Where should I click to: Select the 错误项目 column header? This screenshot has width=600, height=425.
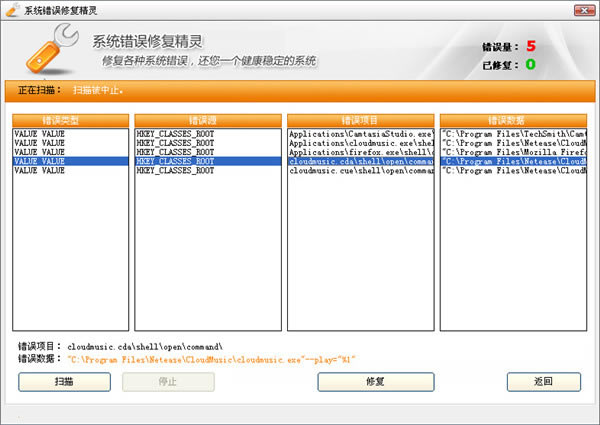point(360,120)
